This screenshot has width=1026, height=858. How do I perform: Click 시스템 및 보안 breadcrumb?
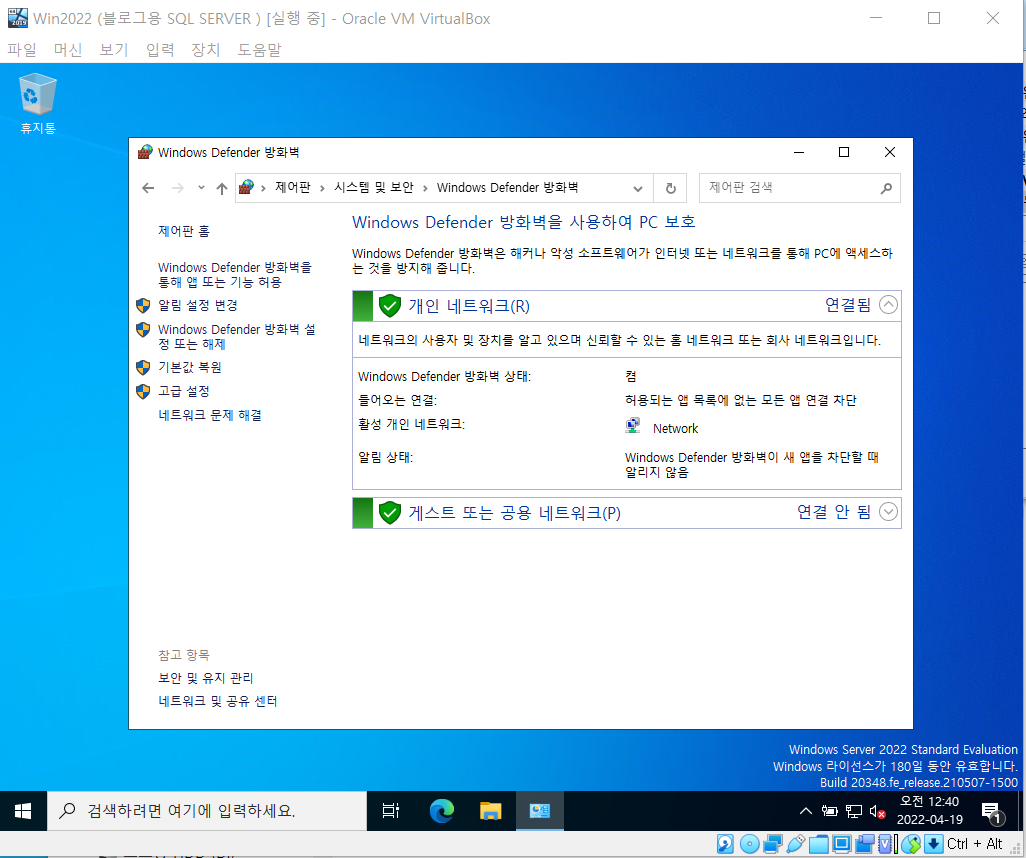click(374, 188)
